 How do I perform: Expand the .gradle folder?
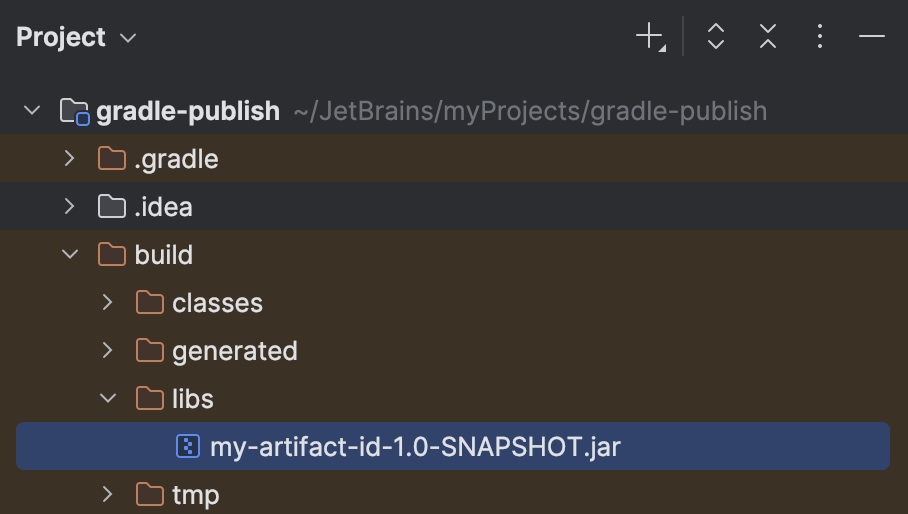click(x=70, y=159)
